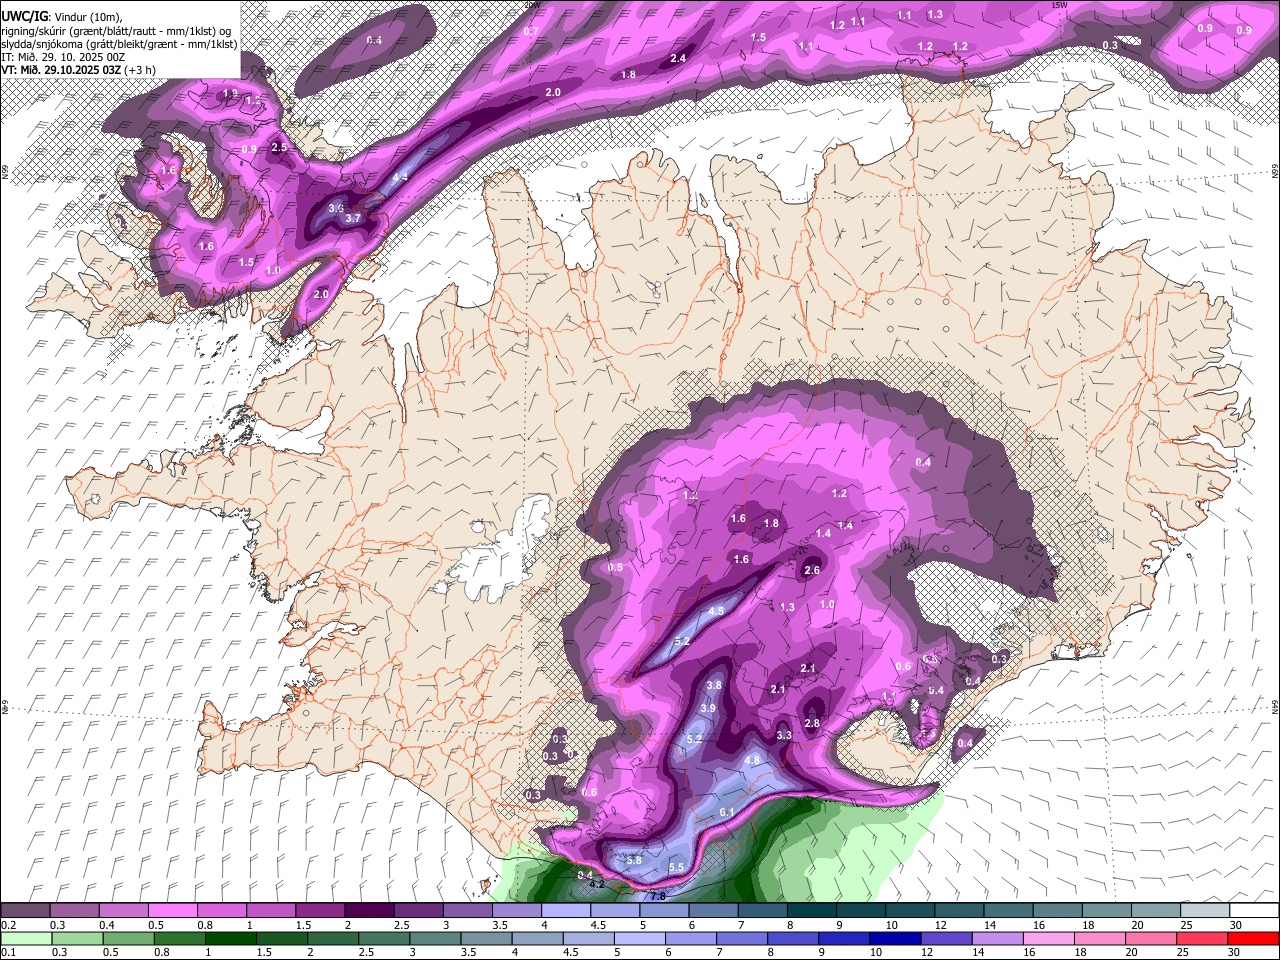This screenshot has height=960, width=1280.
Task: Click the hot pink 20 swatch, lower legend row
Action: click(x=1153, y=937)
